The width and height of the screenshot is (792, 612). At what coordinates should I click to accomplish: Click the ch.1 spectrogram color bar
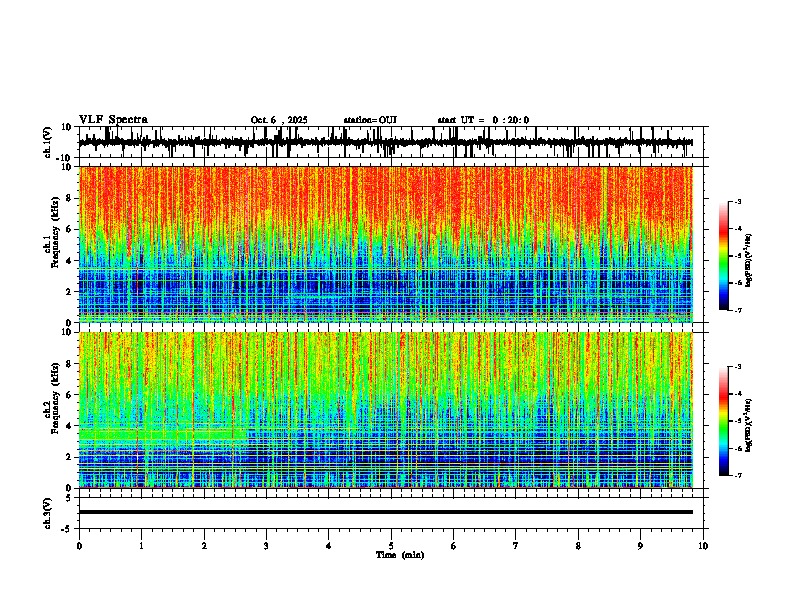click(x=723, y=256)
